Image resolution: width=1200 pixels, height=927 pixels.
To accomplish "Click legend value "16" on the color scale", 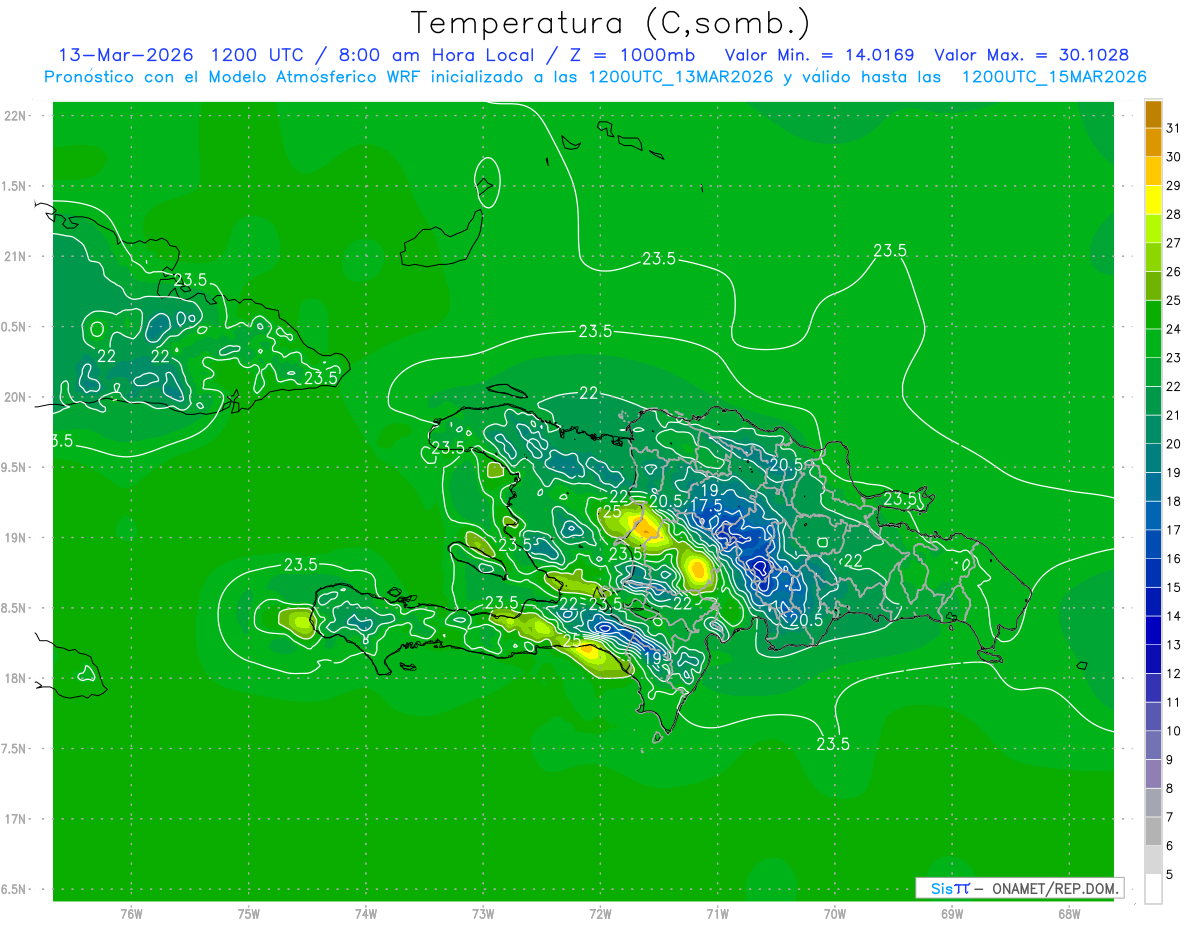I will (x=1174, y=559).
